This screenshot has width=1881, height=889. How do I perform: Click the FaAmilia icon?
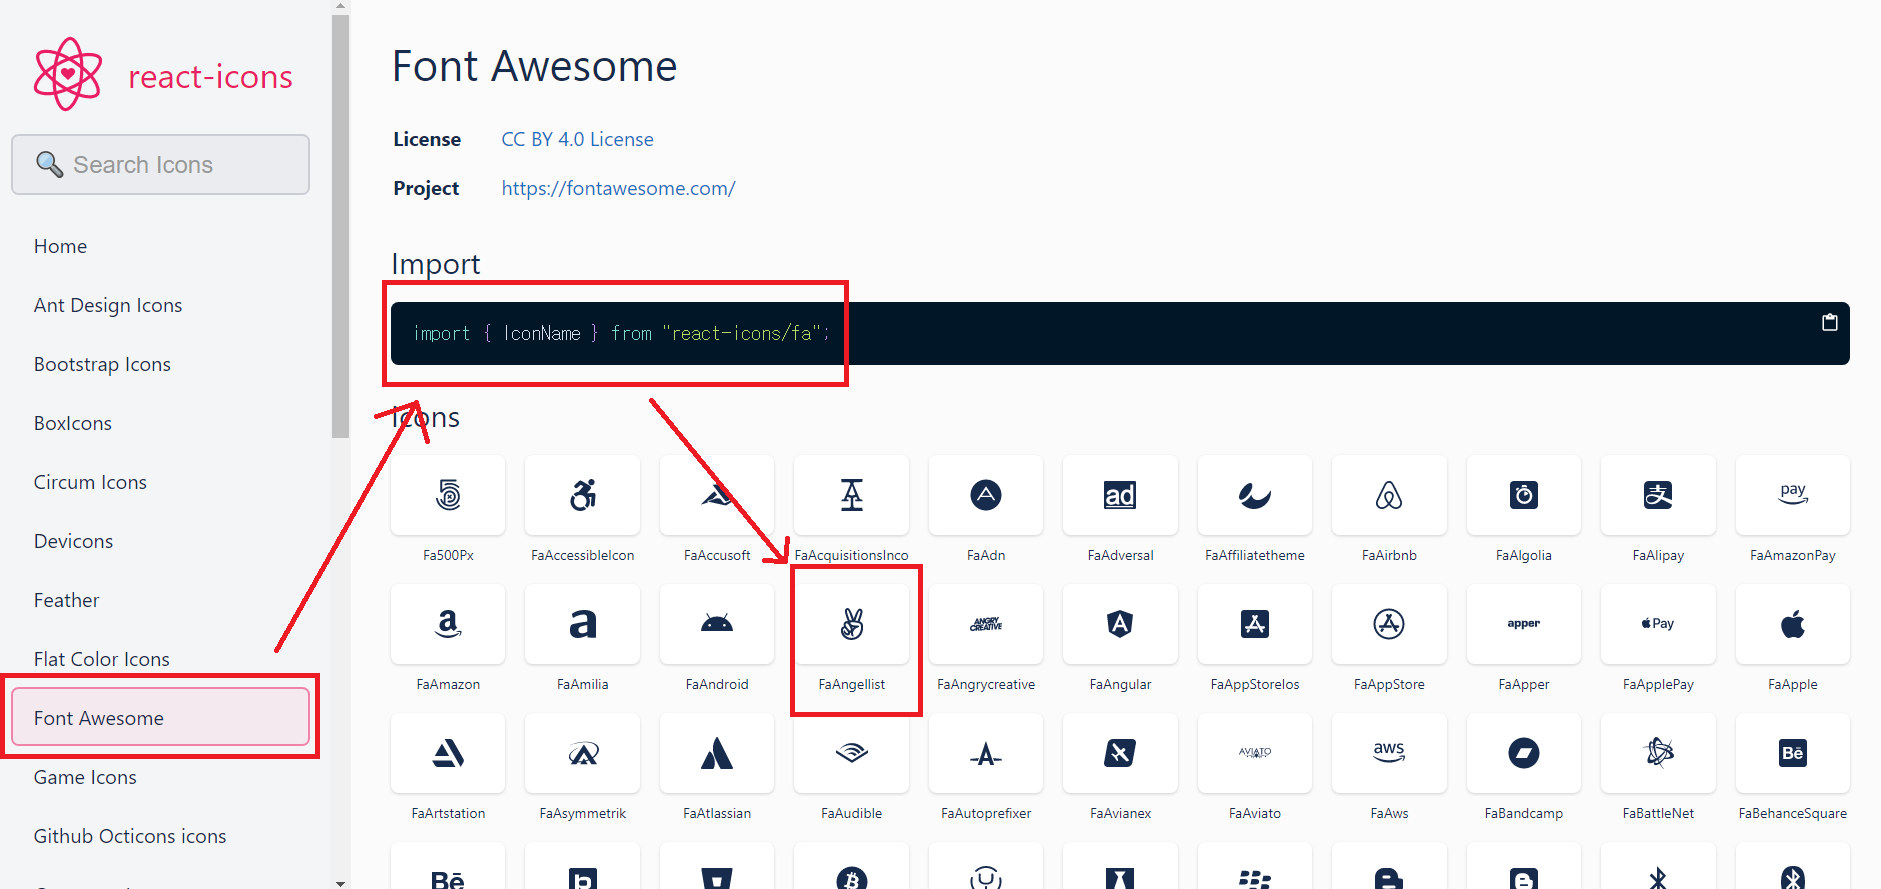coord(583,624)
